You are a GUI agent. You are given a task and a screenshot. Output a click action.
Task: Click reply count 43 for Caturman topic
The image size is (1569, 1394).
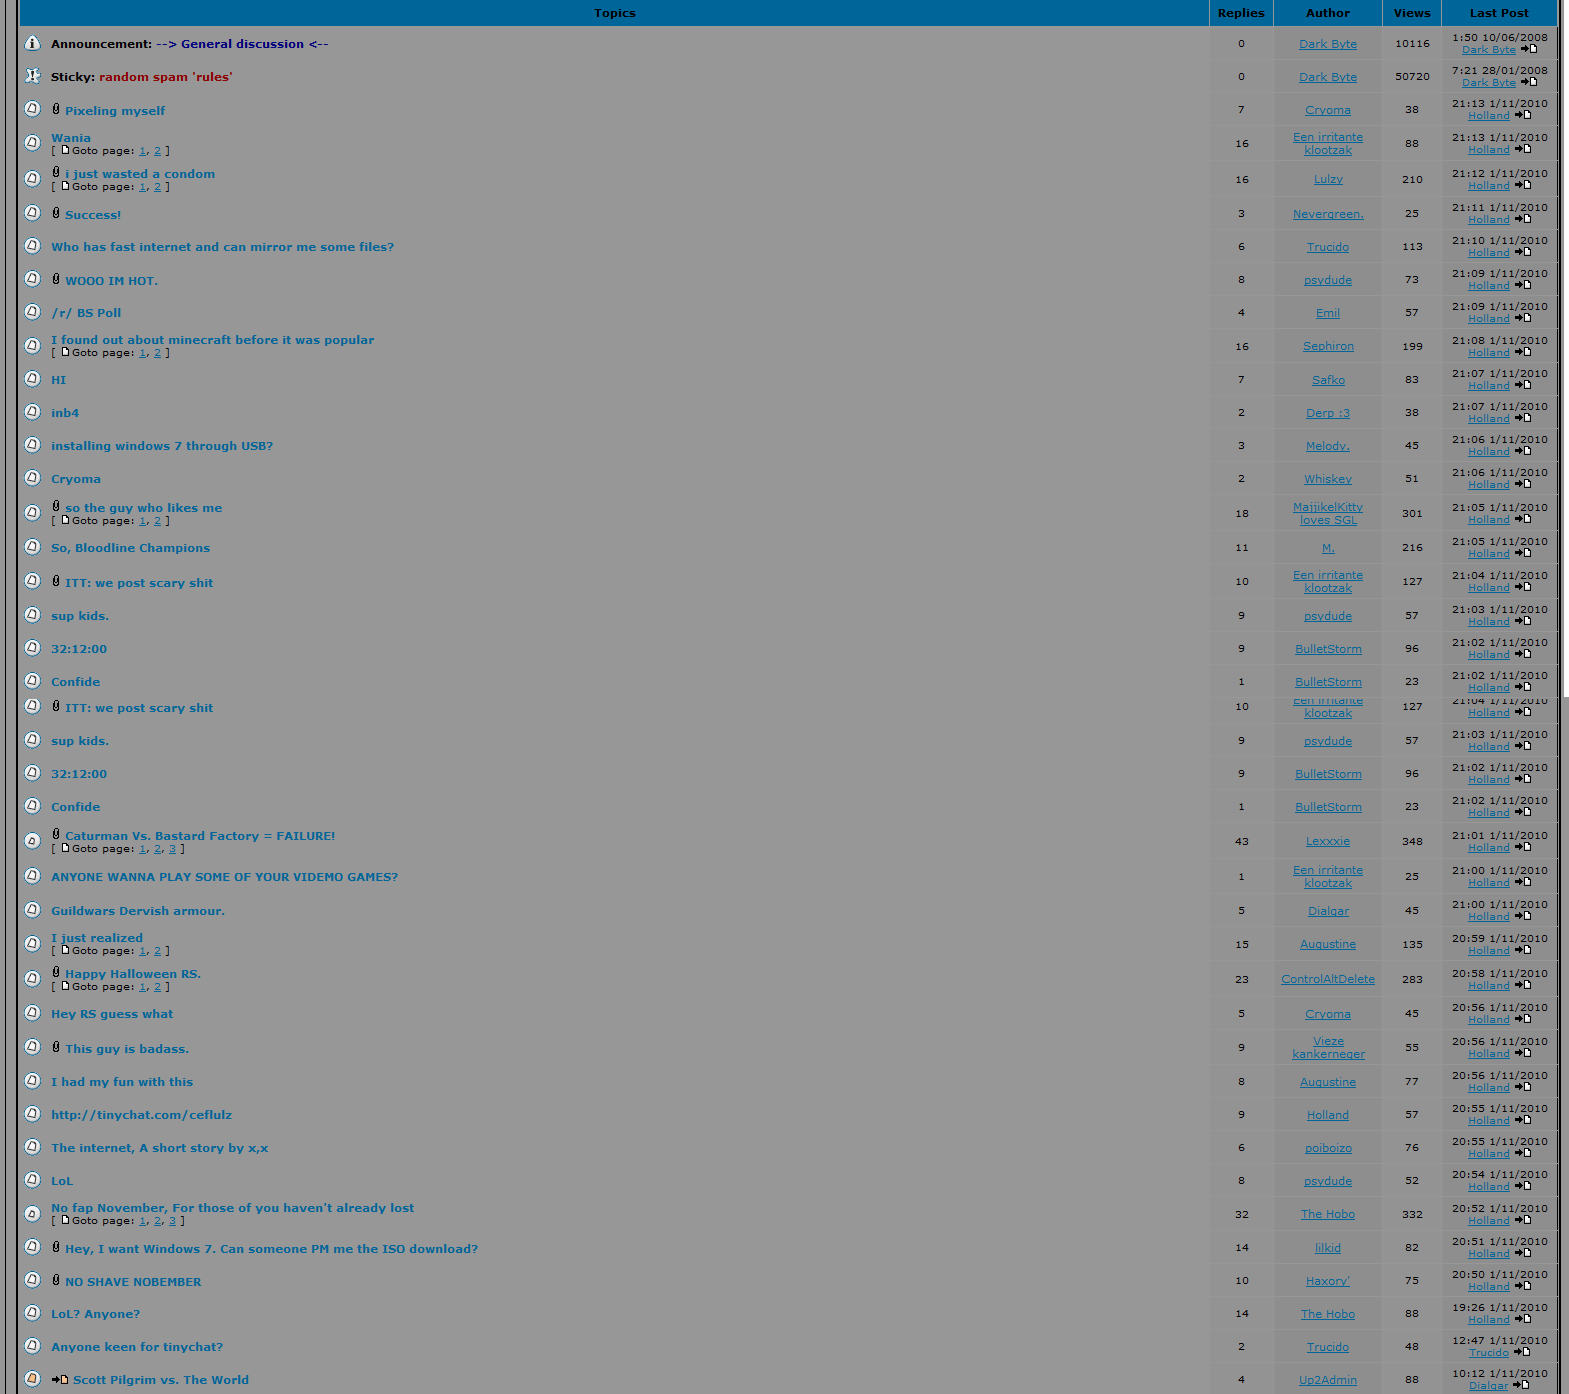click(1242, 842)
